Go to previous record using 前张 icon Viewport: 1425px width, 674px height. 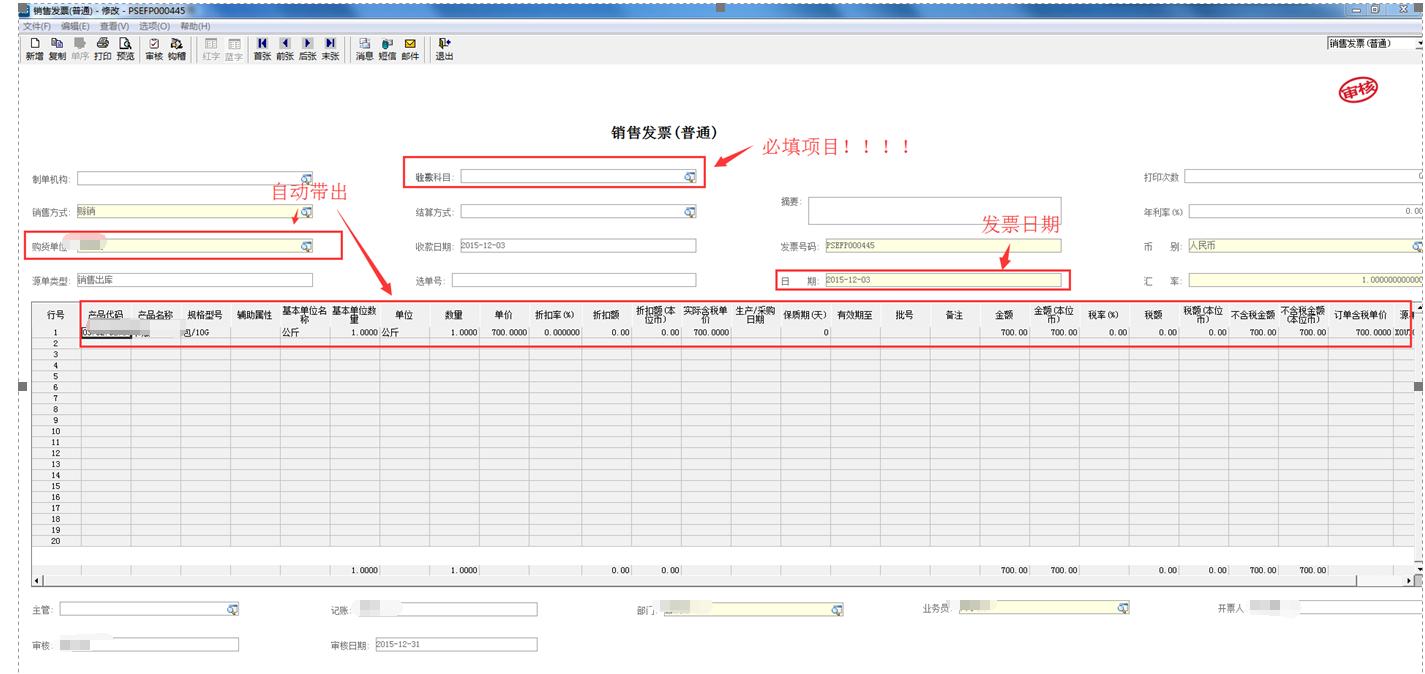point(285,44)
